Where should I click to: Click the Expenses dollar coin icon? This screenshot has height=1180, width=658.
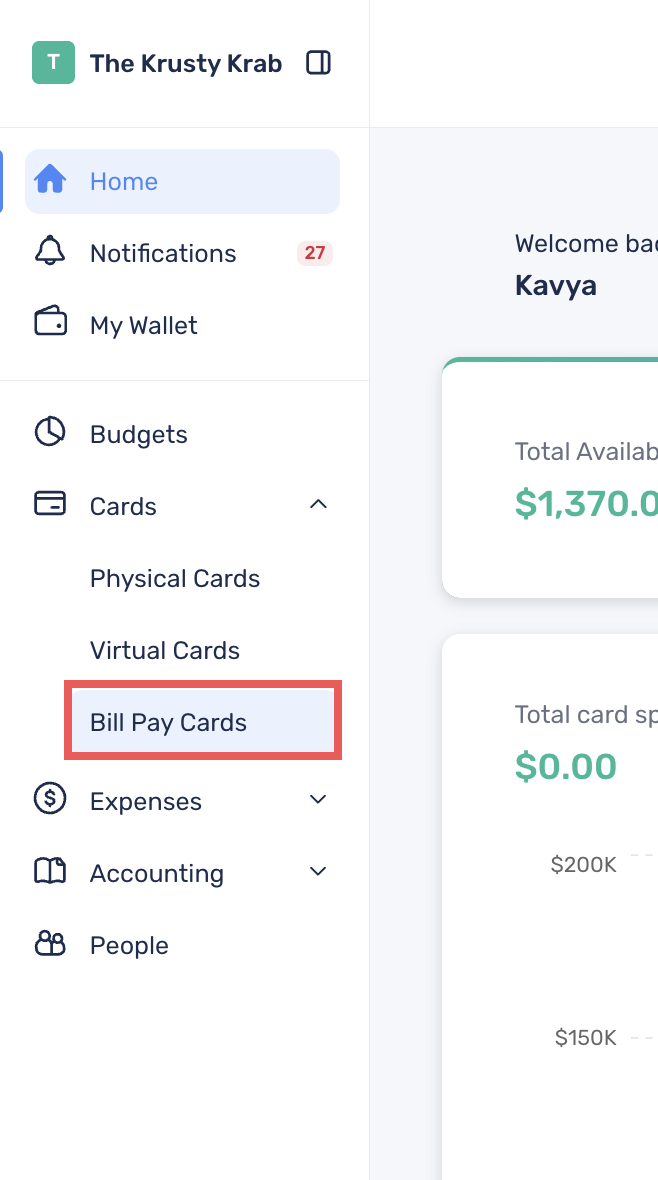pyautogui.click(x=50, y=798)
